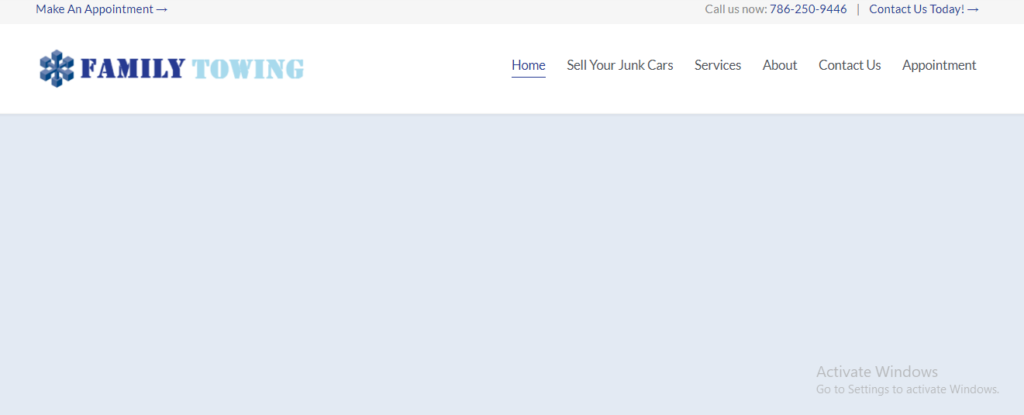Dial the 786-250-9446 phone number link

pos(808,9)
